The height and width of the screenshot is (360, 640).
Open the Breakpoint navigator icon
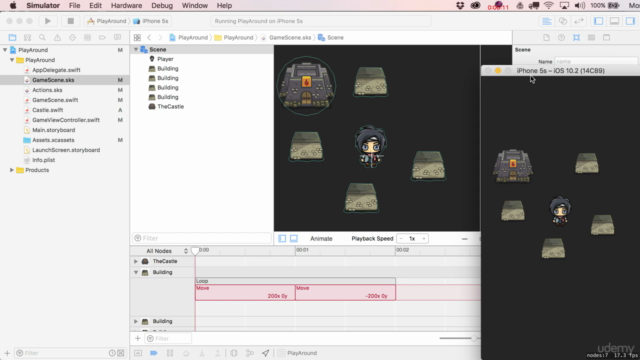coord(102,38)
